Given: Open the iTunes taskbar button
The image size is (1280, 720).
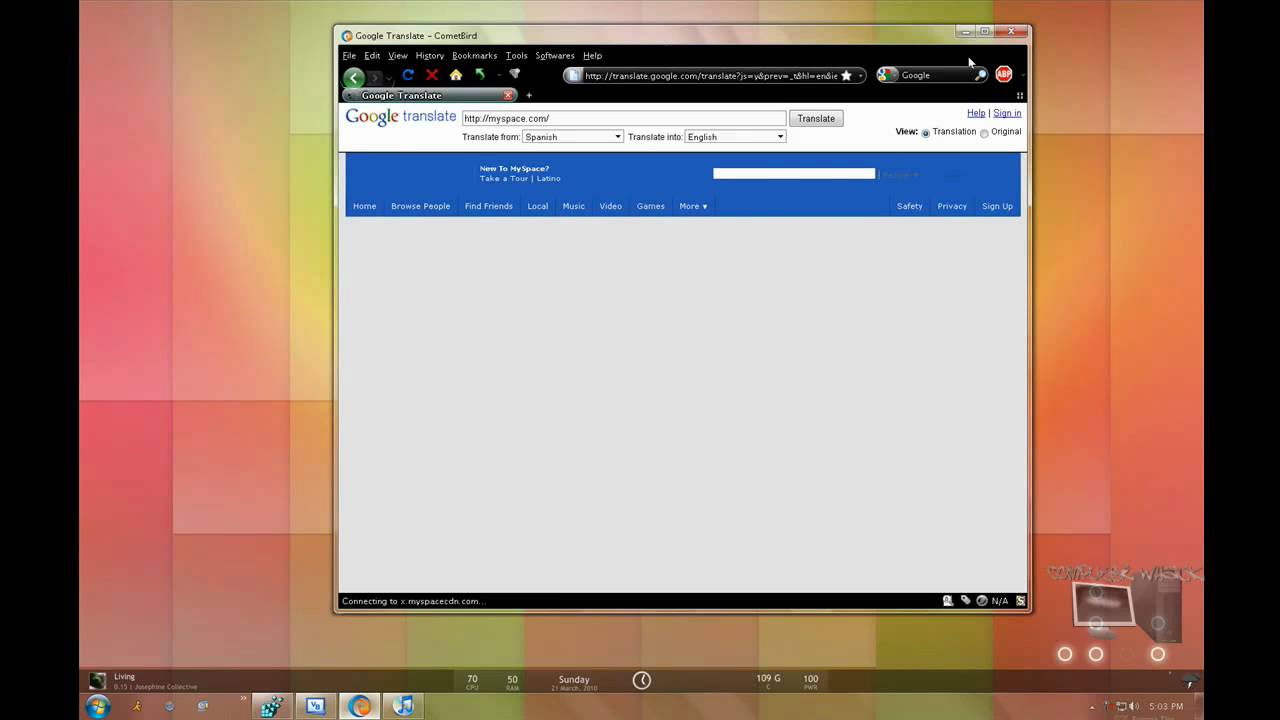Looking at the screenshot, I should click(x=403, y=706).
